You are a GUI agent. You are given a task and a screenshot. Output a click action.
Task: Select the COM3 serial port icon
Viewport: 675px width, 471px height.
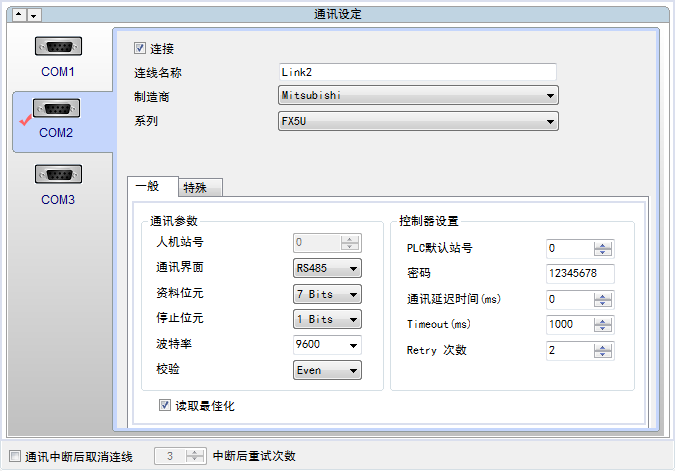[x=58, y=175]
